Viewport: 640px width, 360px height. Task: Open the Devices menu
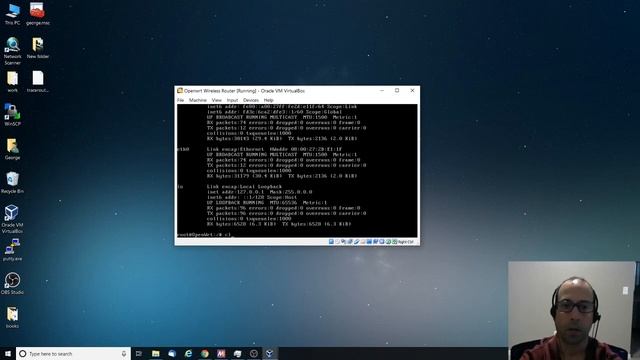pyautogui.click(x=251, y=100)
